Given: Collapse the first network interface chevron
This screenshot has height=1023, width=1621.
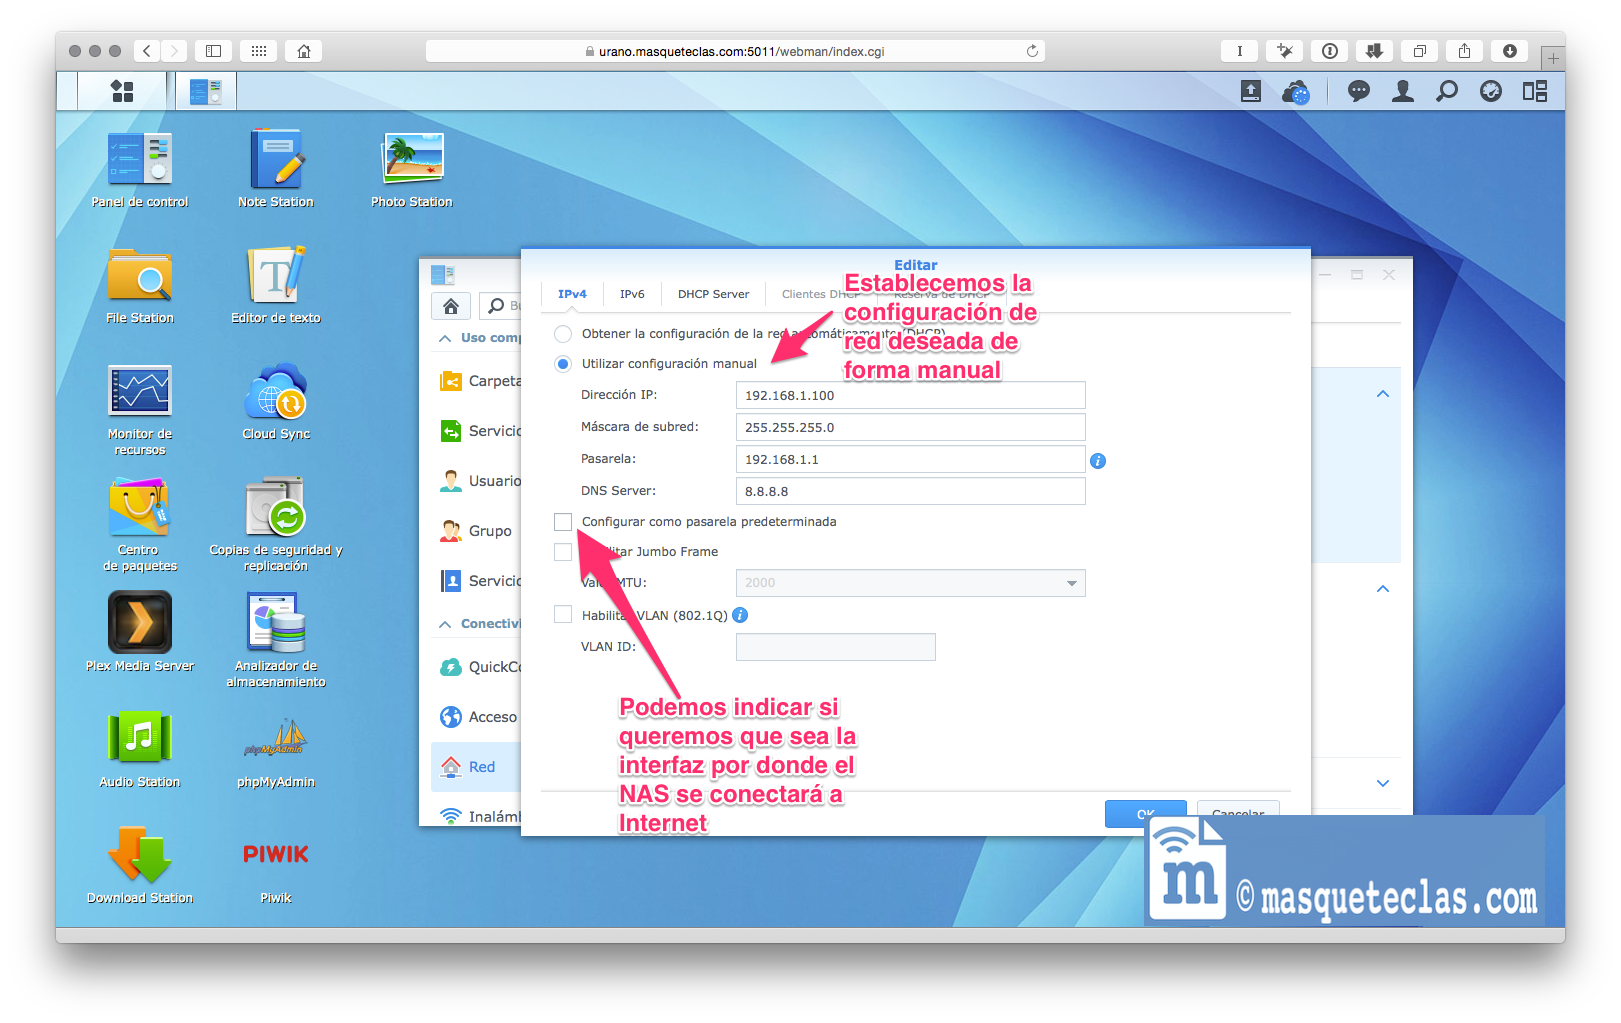Looking at the screenshot, I should point(1382,394).
